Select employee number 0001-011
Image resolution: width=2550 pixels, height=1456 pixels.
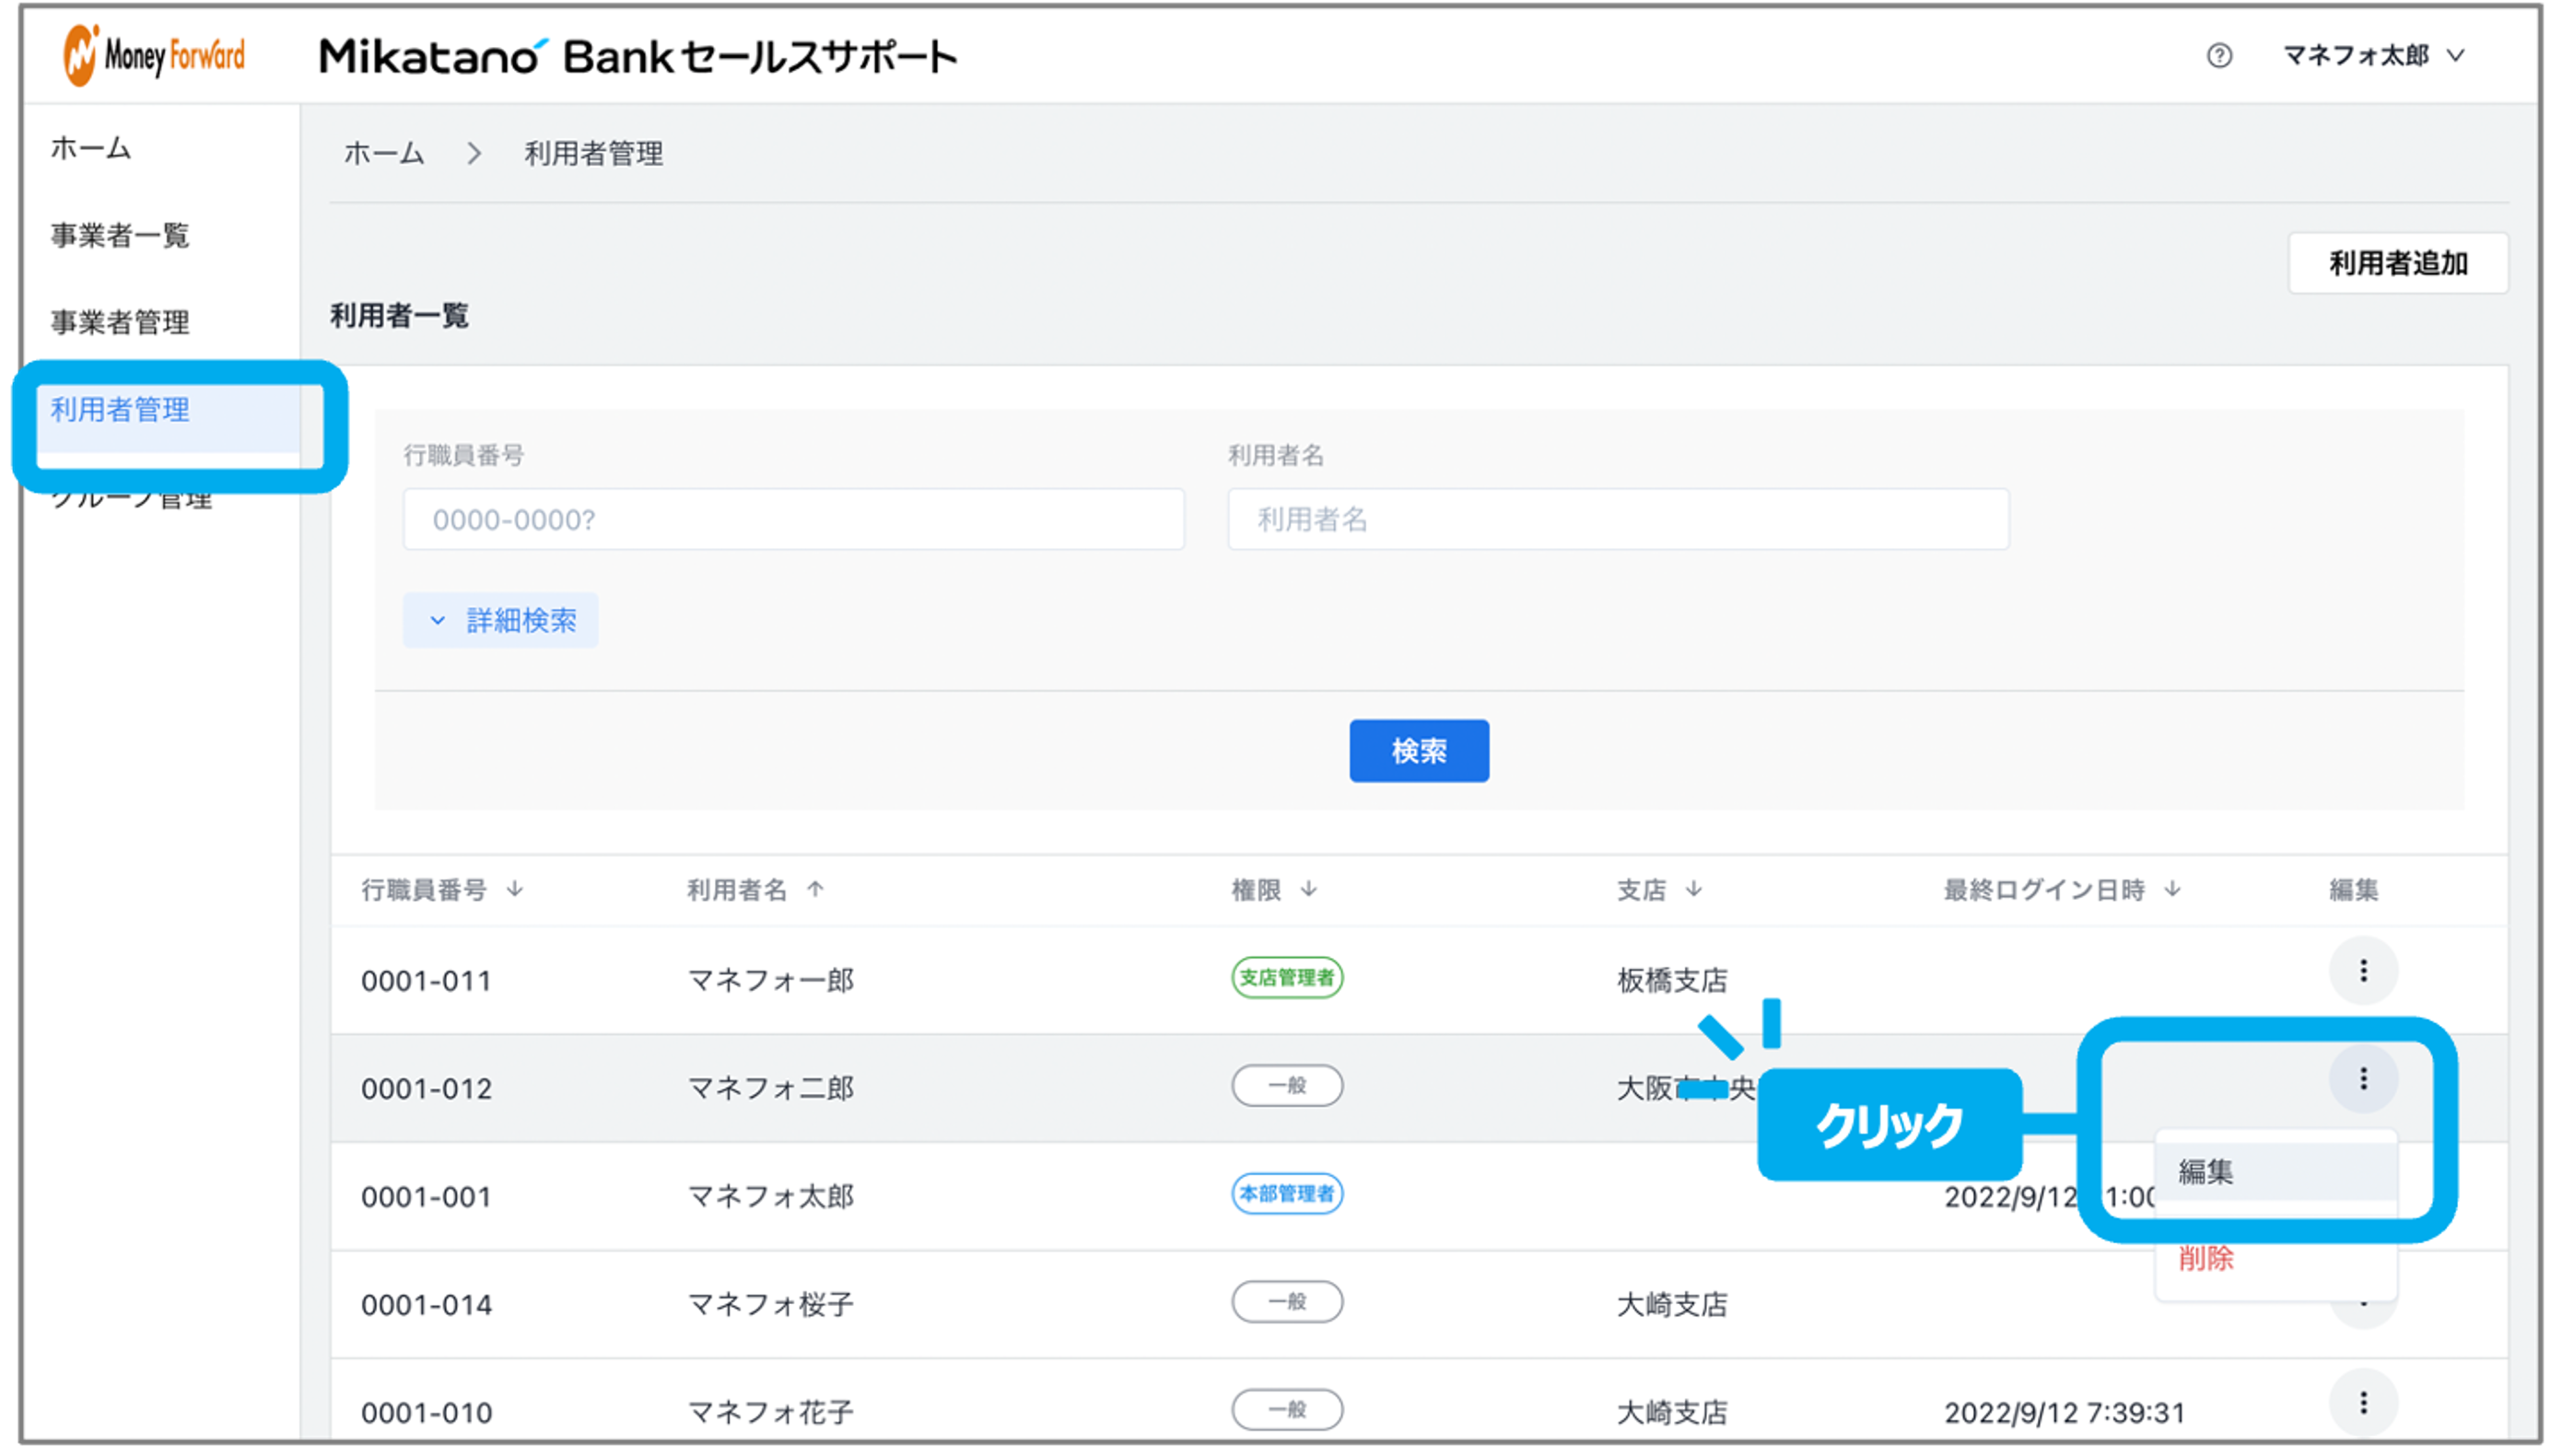click(x=426, y=981)
